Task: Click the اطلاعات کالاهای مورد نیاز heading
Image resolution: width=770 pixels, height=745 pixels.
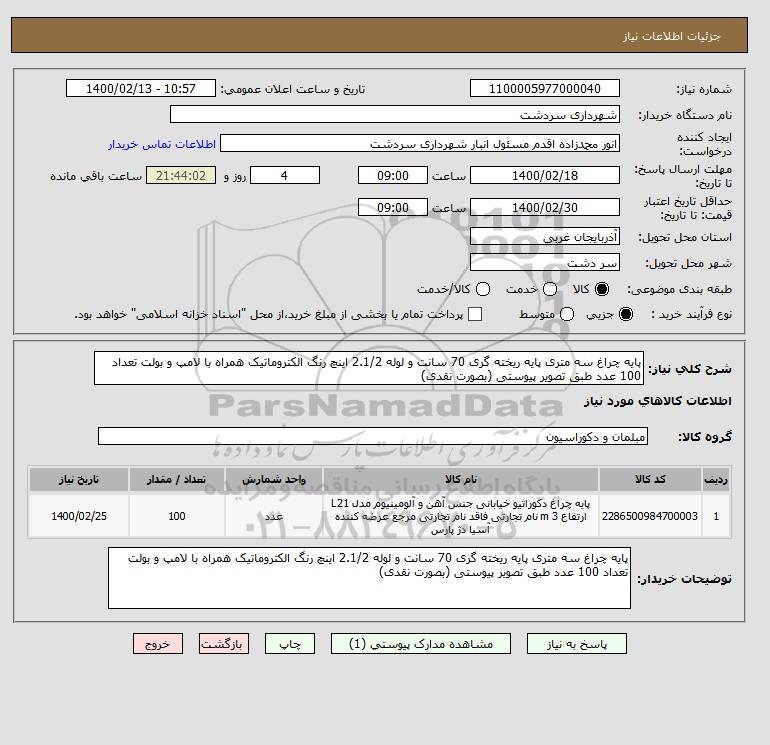Action: (658, 401)
